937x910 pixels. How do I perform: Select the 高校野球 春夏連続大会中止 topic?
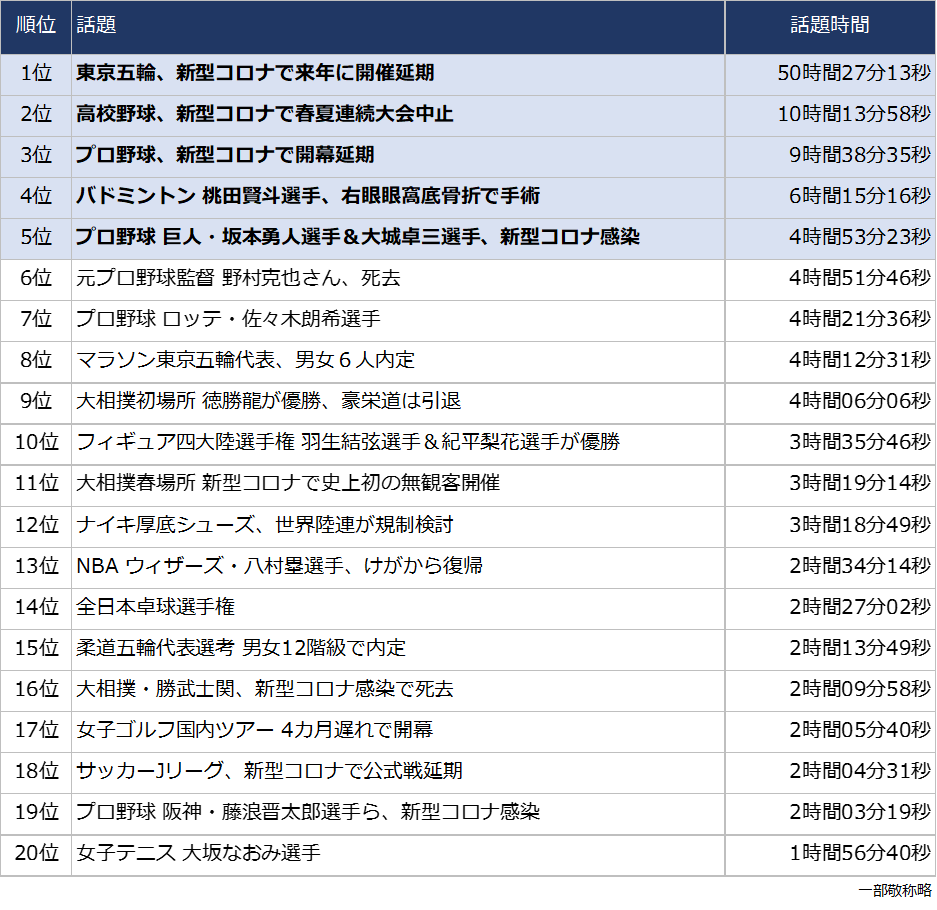coord(265,115)
